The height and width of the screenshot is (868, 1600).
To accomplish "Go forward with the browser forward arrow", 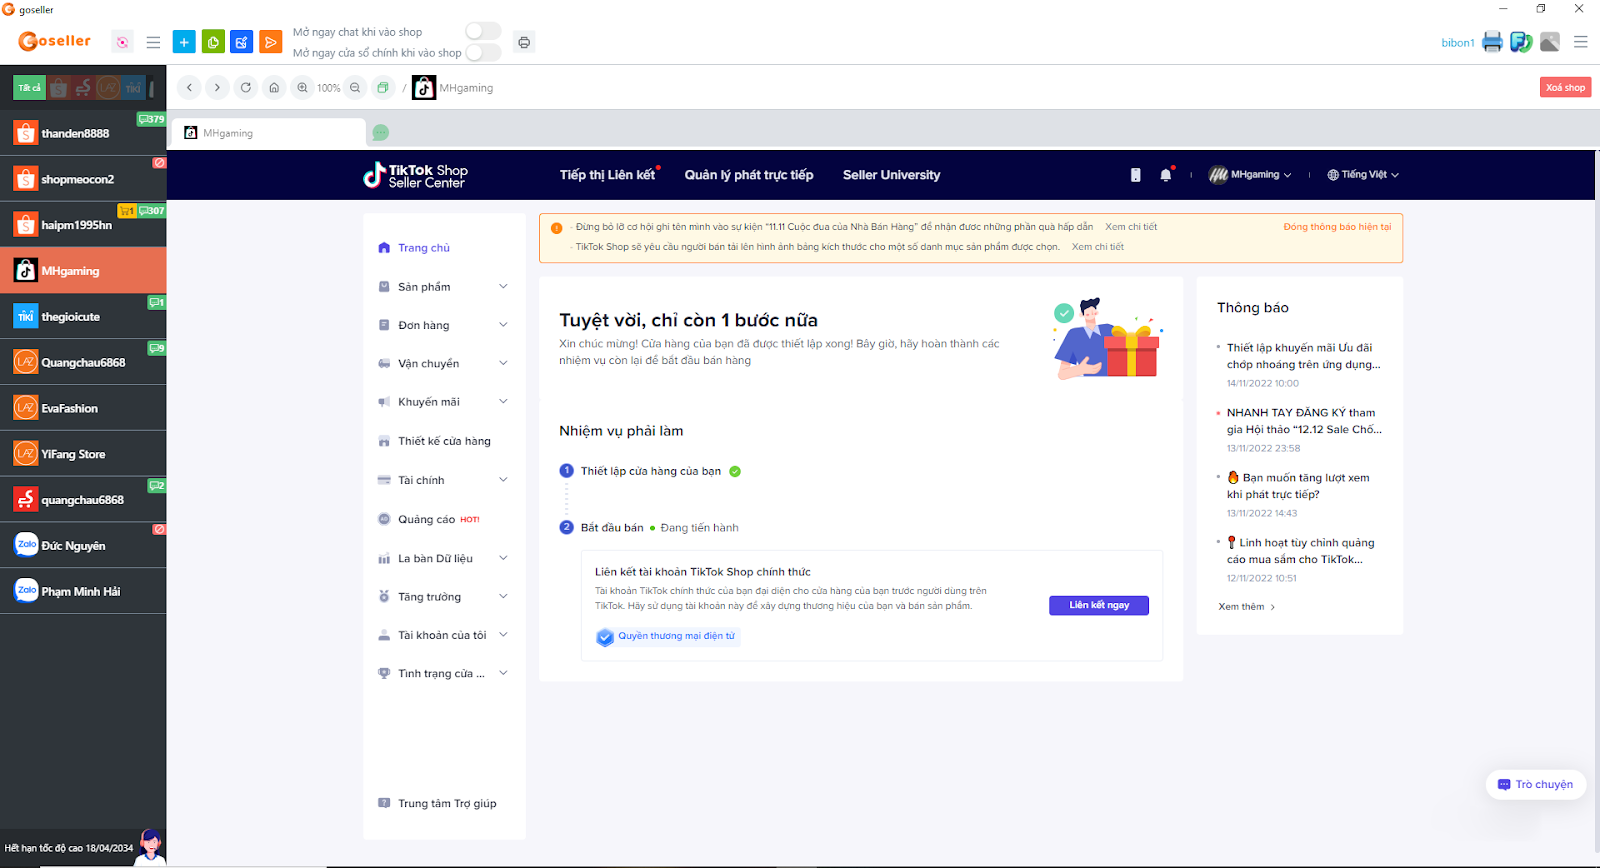I will pyautogui.click(x=217, y=88).
